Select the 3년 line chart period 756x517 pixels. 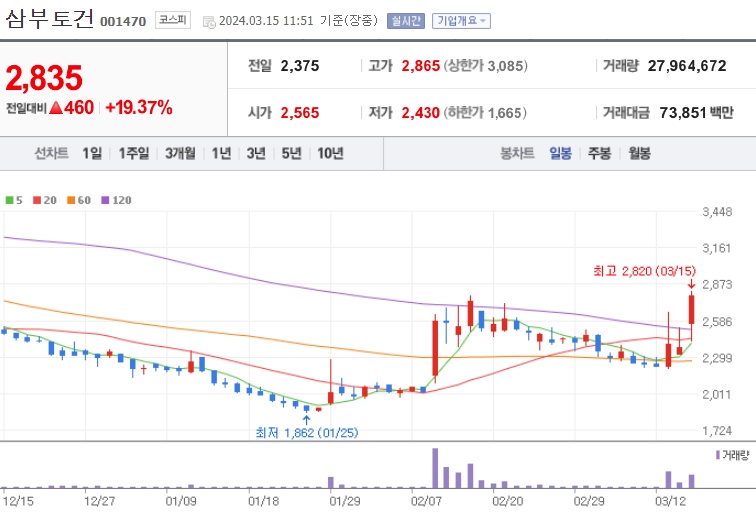point(256,153)
